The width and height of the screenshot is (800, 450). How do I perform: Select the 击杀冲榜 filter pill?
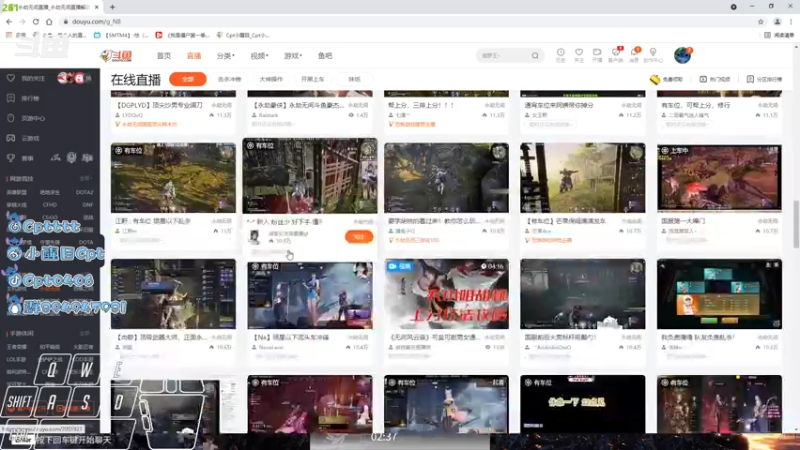coord(230,79)
